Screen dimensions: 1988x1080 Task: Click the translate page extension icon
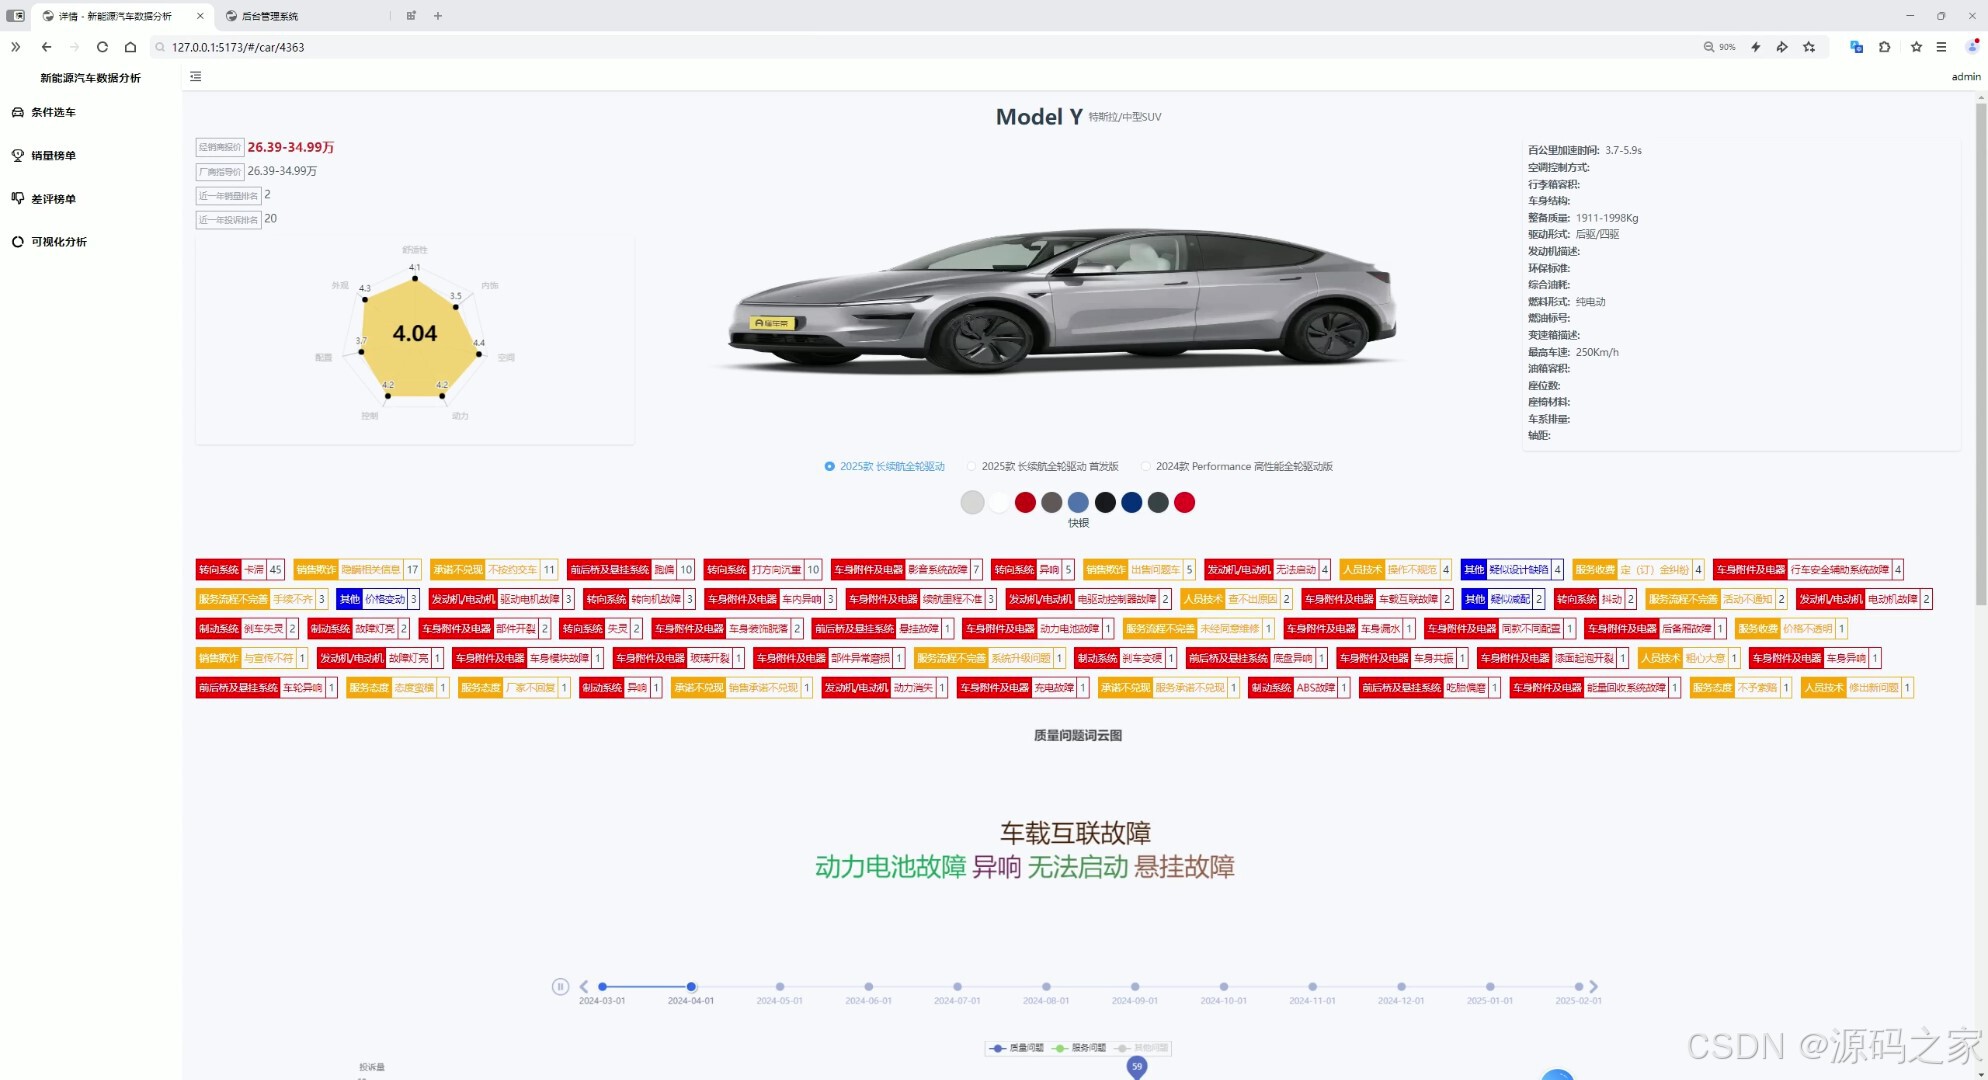pos(1856,47)
